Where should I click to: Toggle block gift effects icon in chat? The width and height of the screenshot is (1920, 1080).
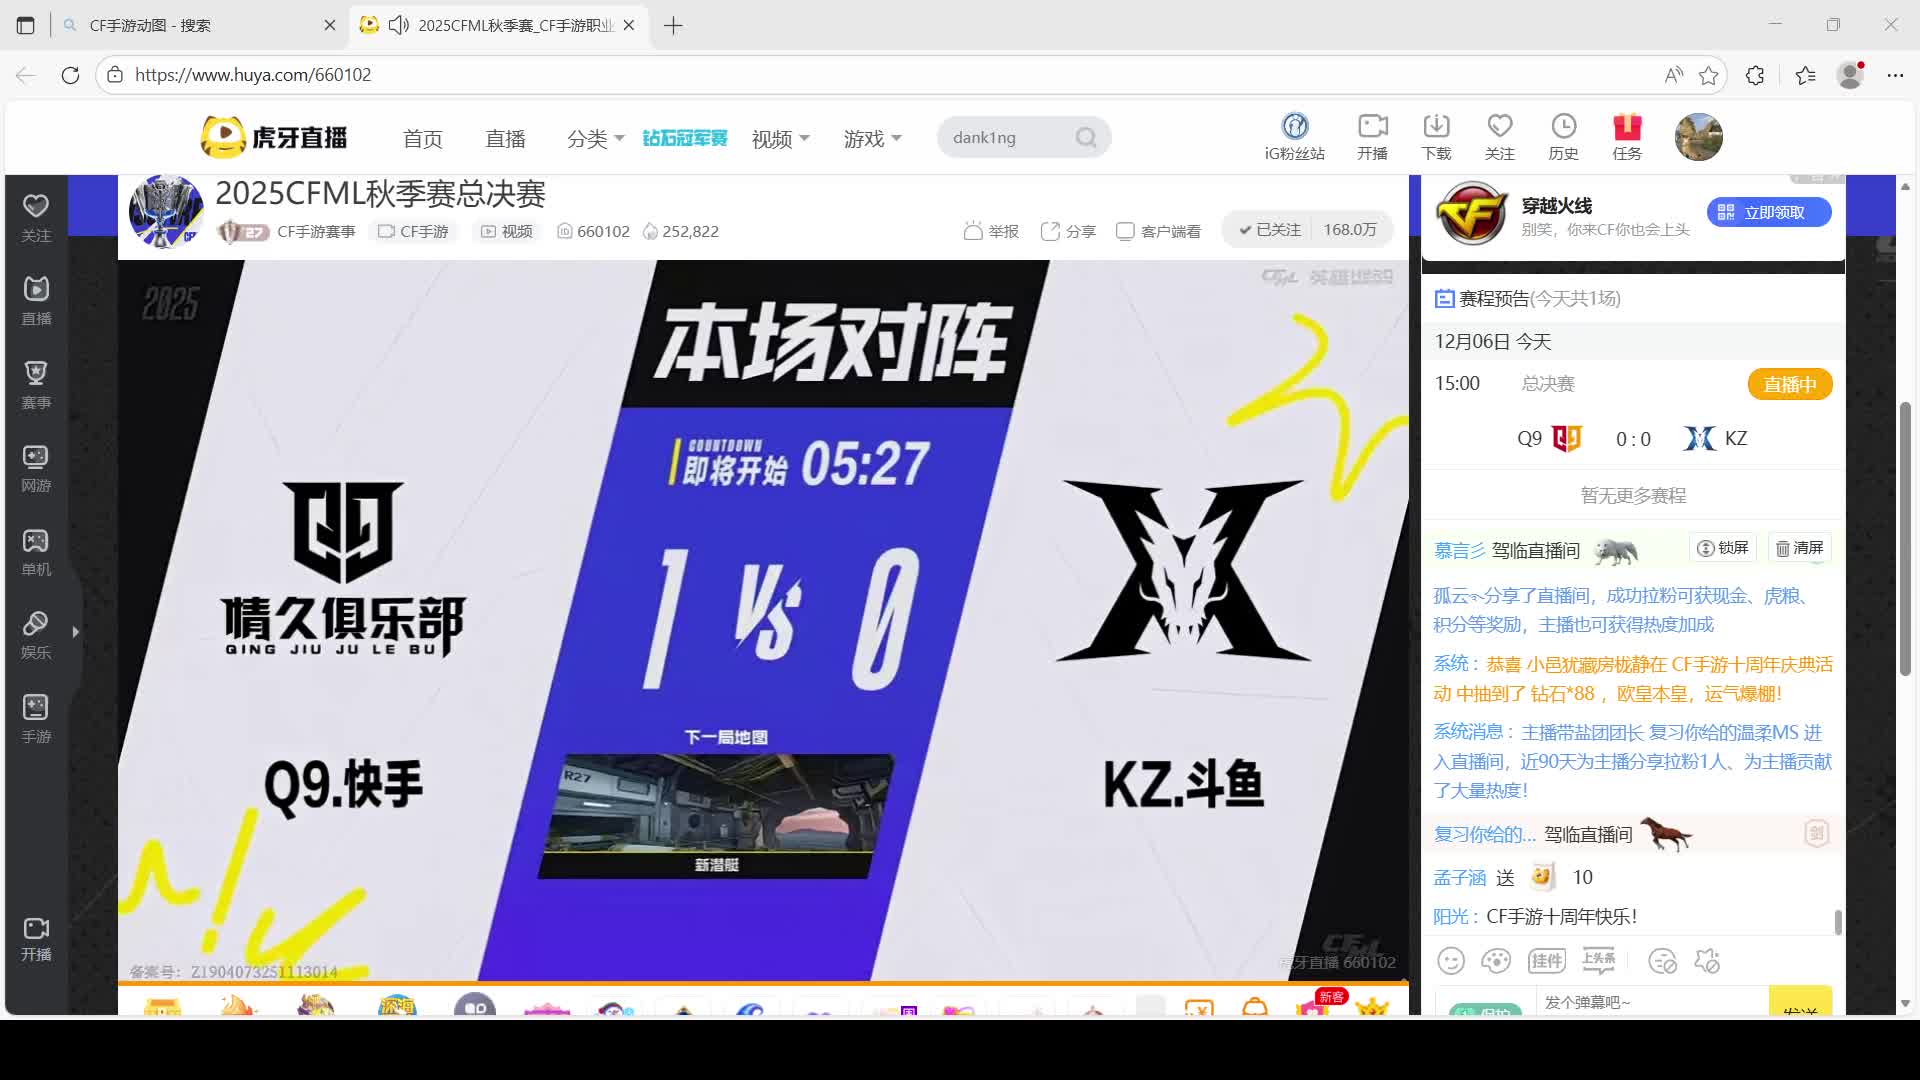1707,962
